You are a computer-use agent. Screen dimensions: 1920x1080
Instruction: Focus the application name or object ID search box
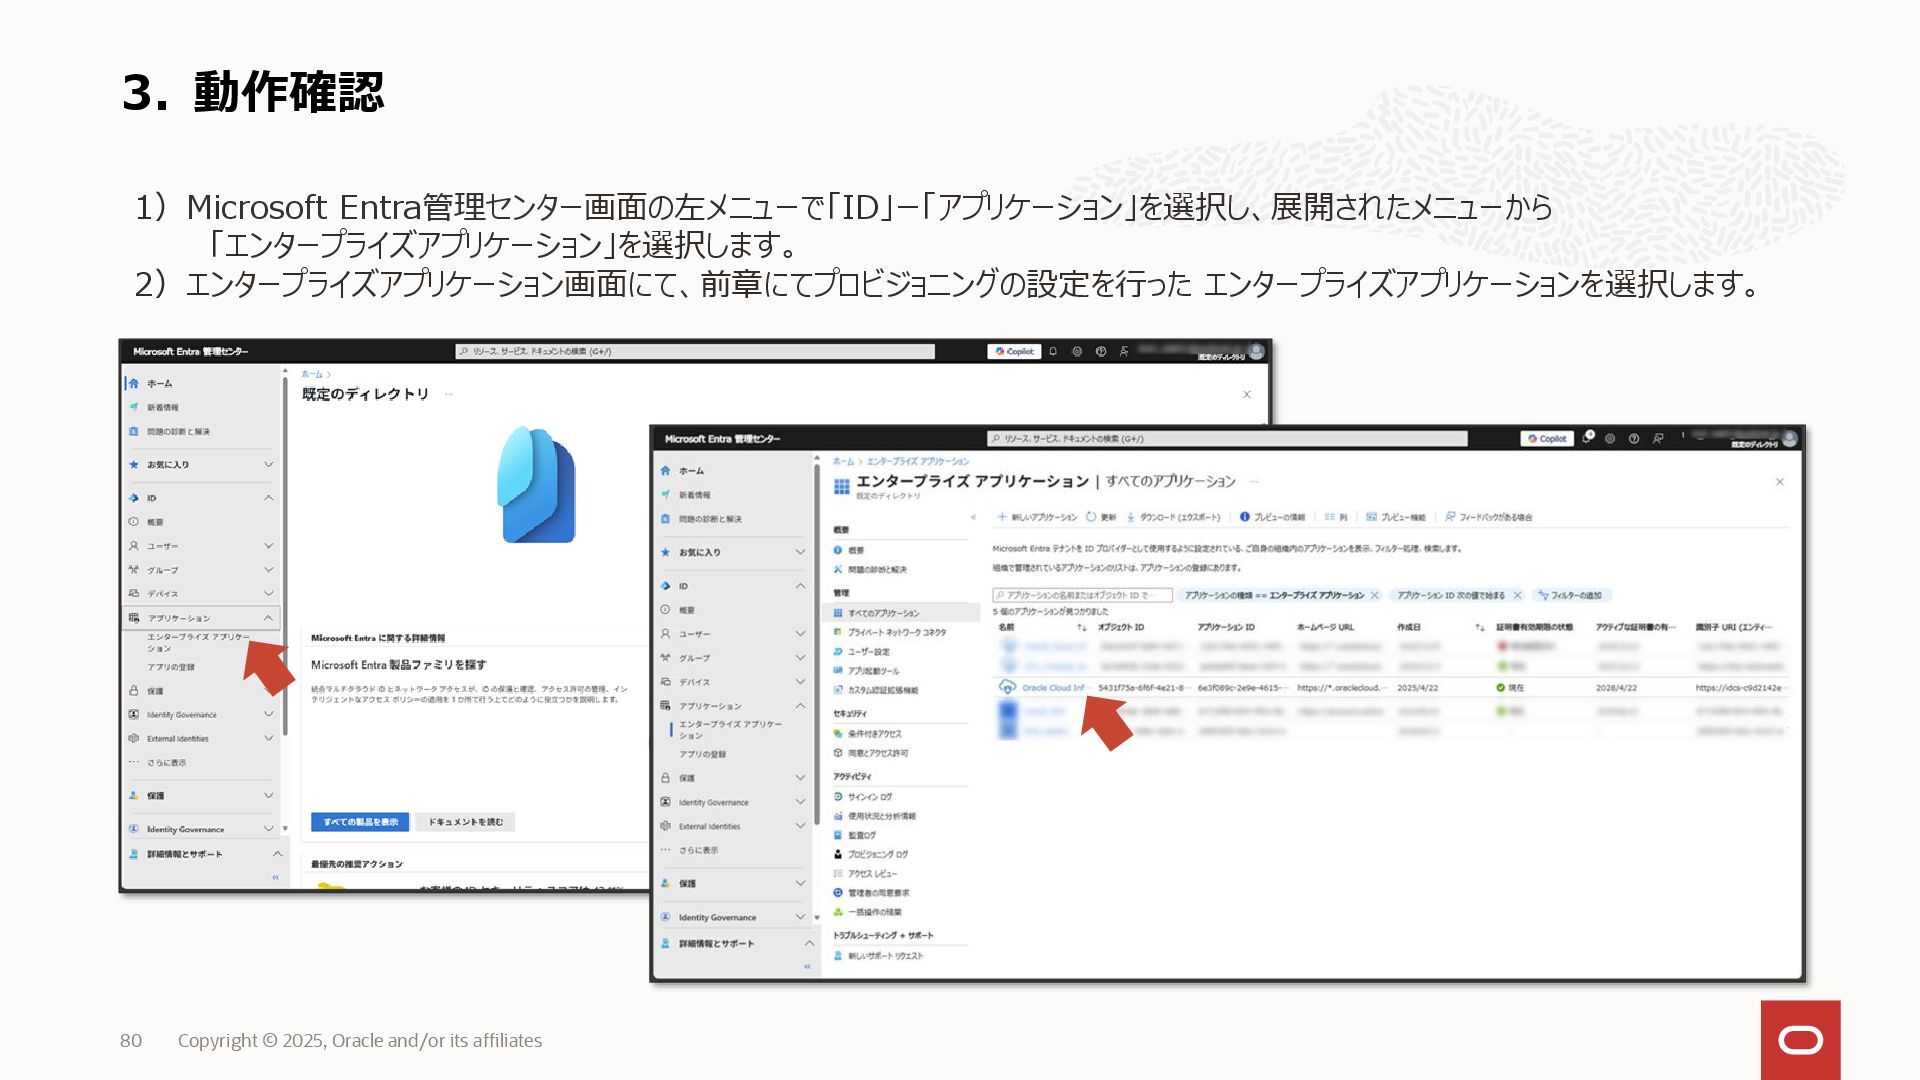tap(1082, 595)
